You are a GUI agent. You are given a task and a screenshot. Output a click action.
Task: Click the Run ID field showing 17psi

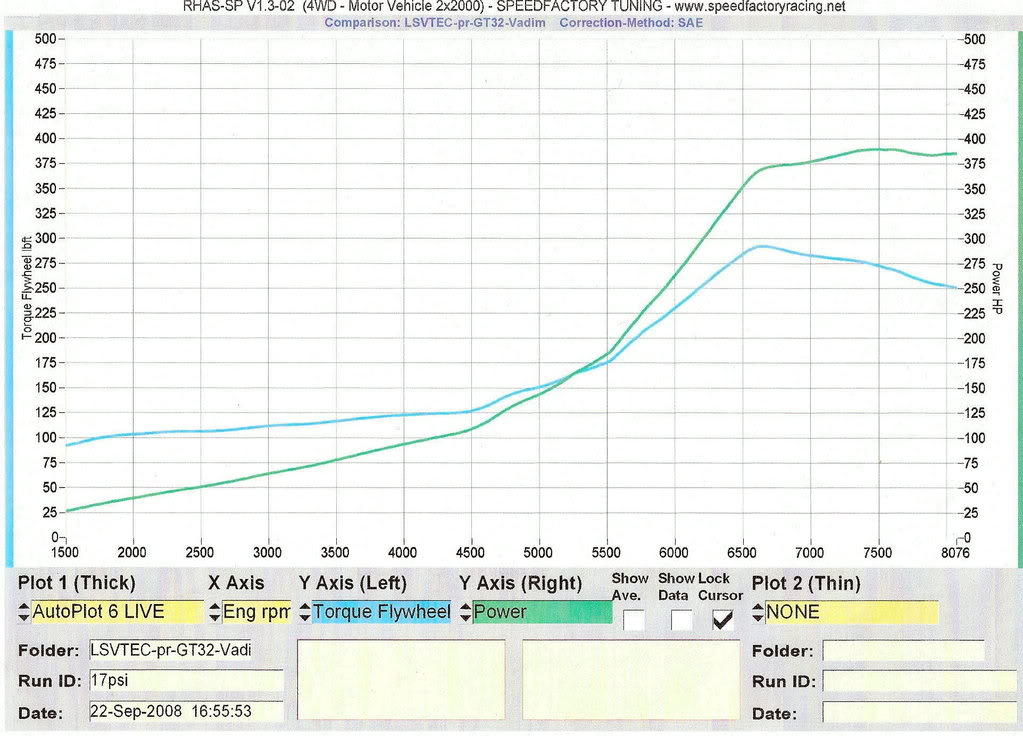[x=186, y=681]
